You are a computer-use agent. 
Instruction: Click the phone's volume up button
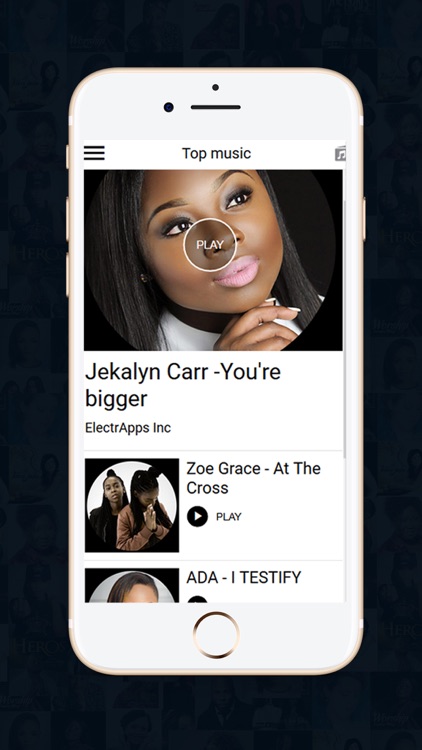coord(68,219)
